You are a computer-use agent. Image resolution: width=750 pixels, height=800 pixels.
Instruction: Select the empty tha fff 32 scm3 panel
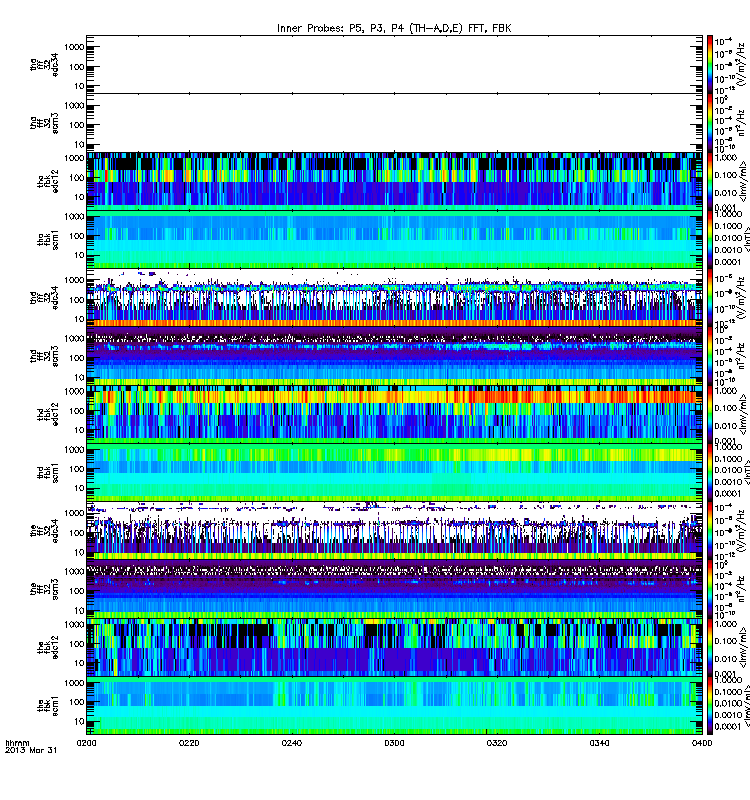pyautogui.click(x=394, y=123)
